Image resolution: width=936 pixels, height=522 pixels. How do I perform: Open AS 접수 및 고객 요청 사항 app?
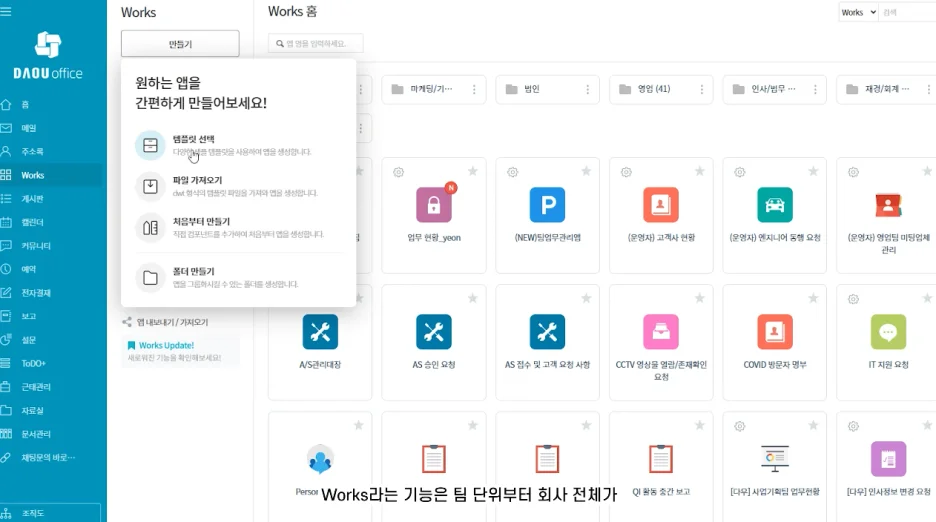tap(547, 342)
